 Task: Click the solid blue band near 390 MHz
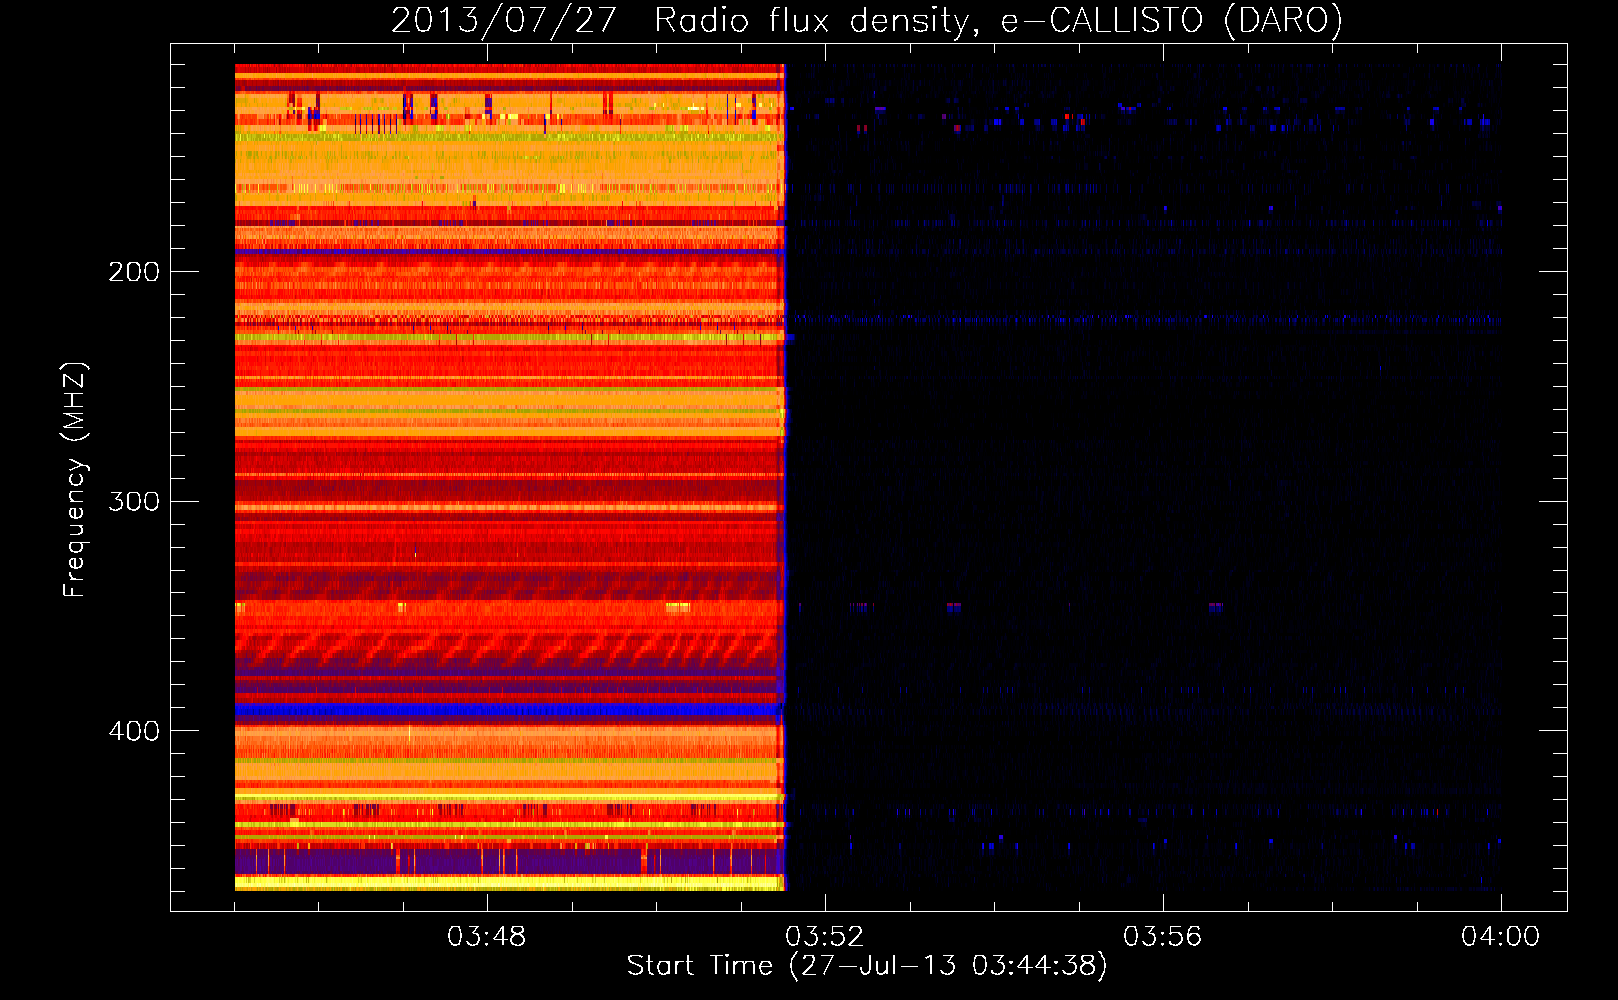coord(508,710)
